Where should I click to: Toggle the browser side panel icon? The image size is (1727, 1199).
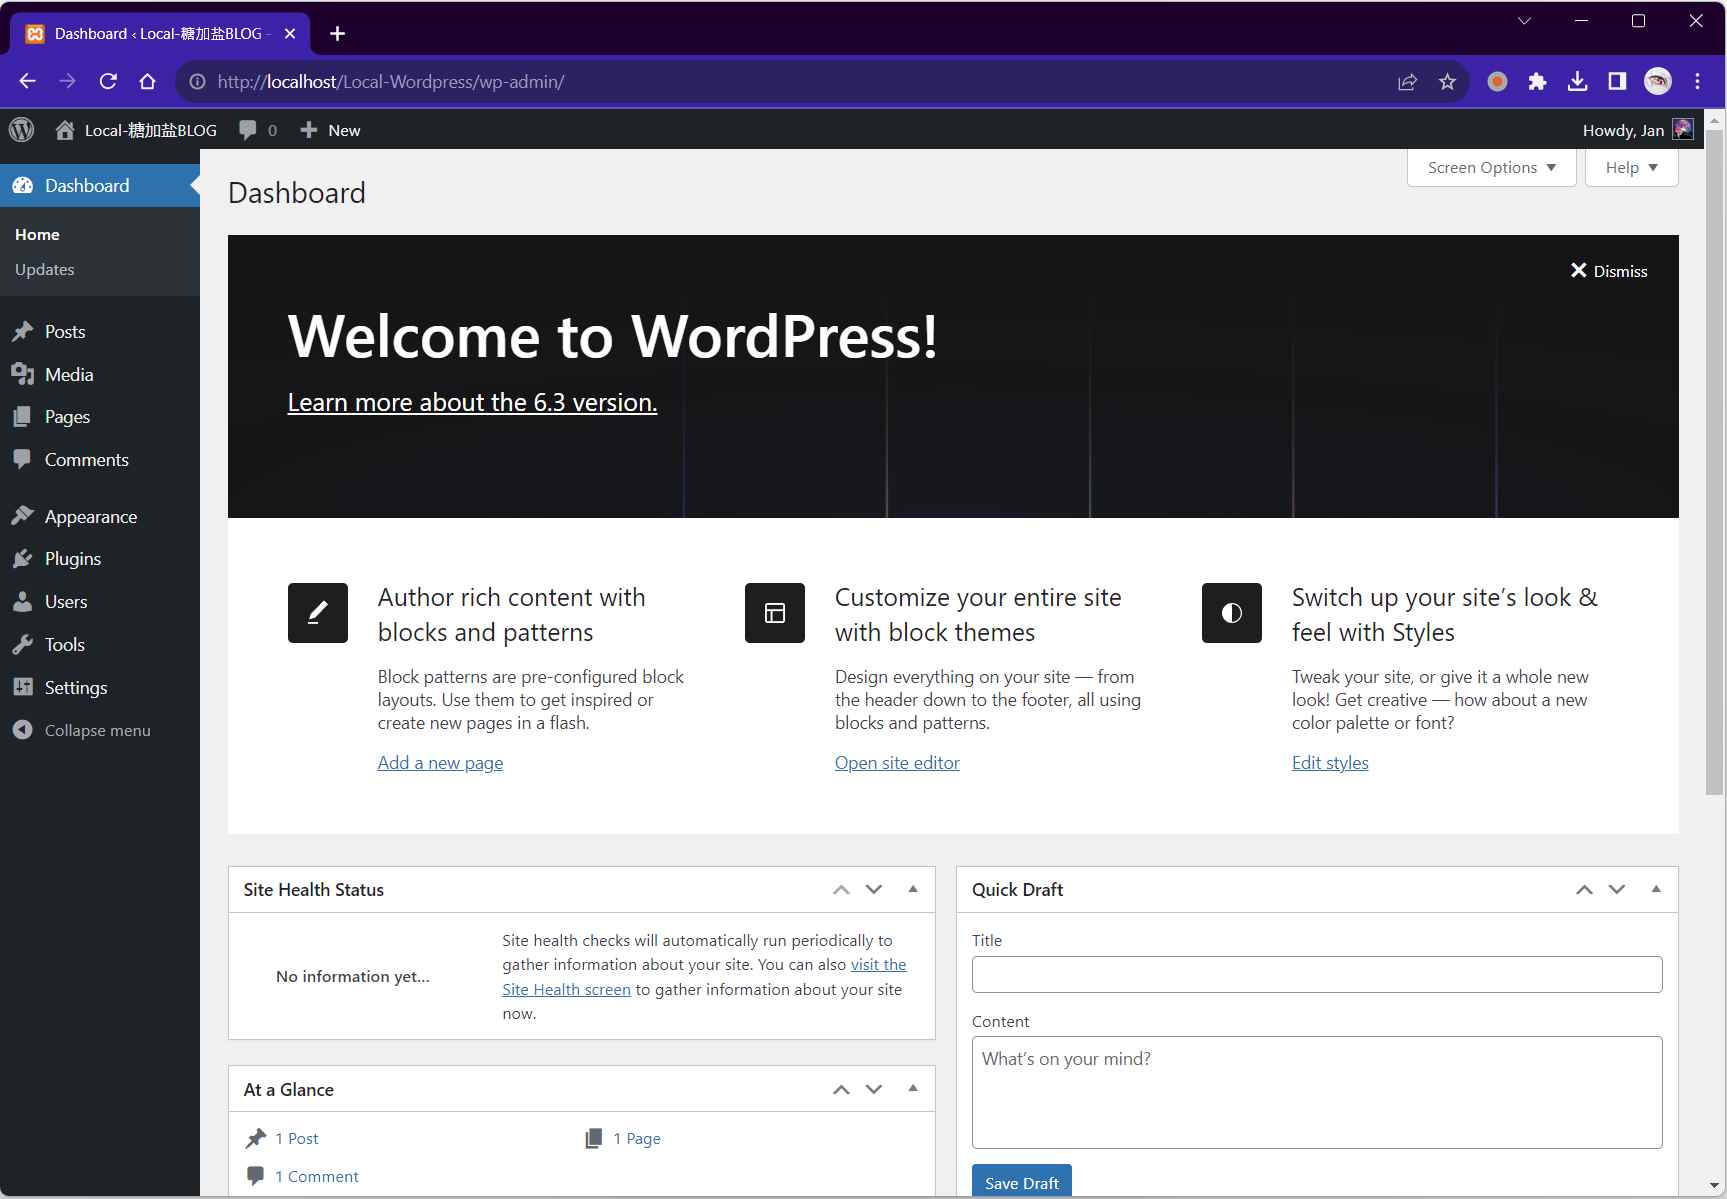pyautogui.click(x=1617, y=81)
